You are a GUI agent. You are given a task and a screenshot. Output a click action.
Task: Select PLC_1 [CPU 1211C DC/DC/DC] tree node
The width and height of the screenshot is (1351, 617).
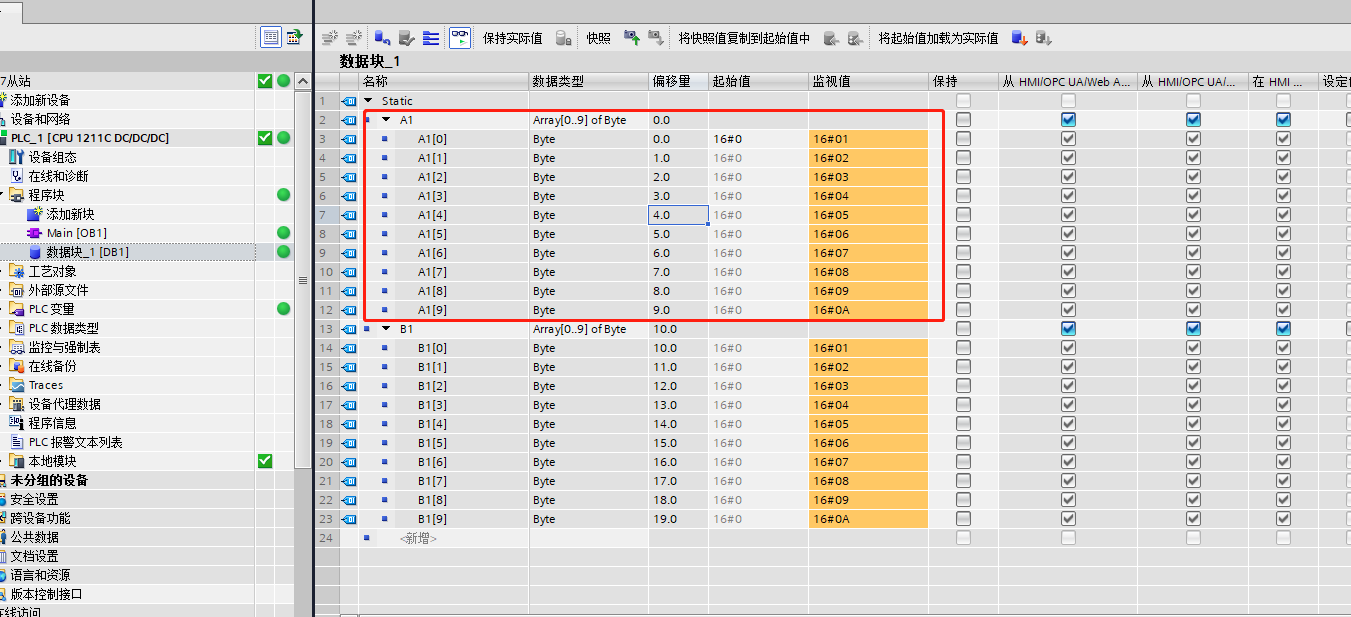point(90,138)
